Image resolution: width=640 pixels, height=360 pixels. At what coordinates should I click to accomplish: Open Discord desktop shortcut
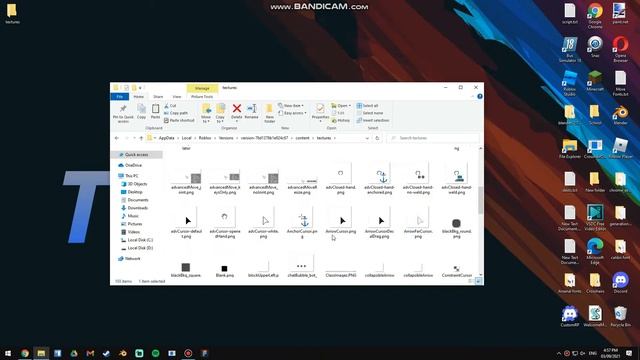pyautogui.click(x=620, y=283)
